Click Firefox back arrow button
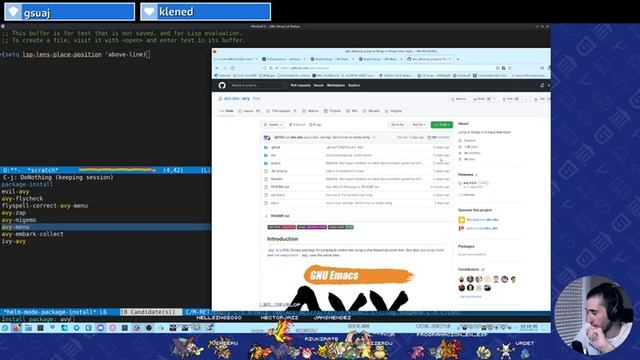 pos(217,68)
